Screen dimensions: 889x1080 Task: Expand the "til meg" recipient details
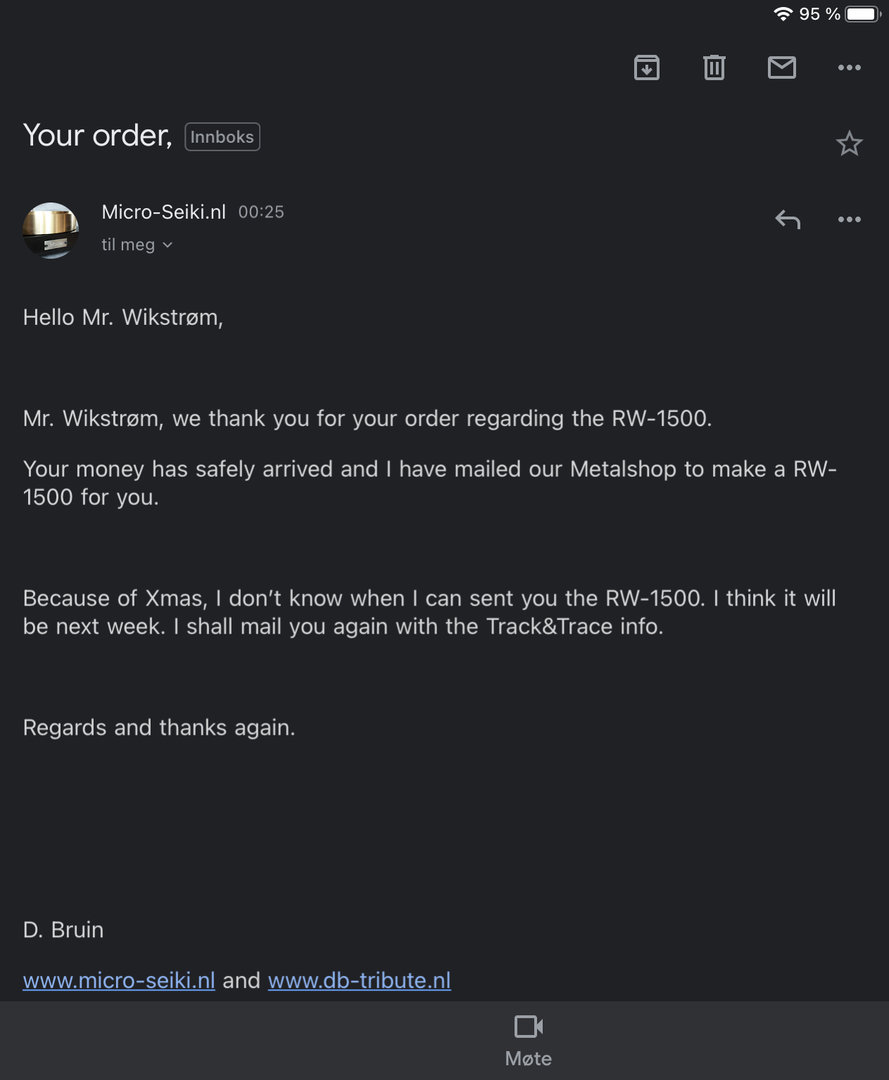[x=137, y=245]
